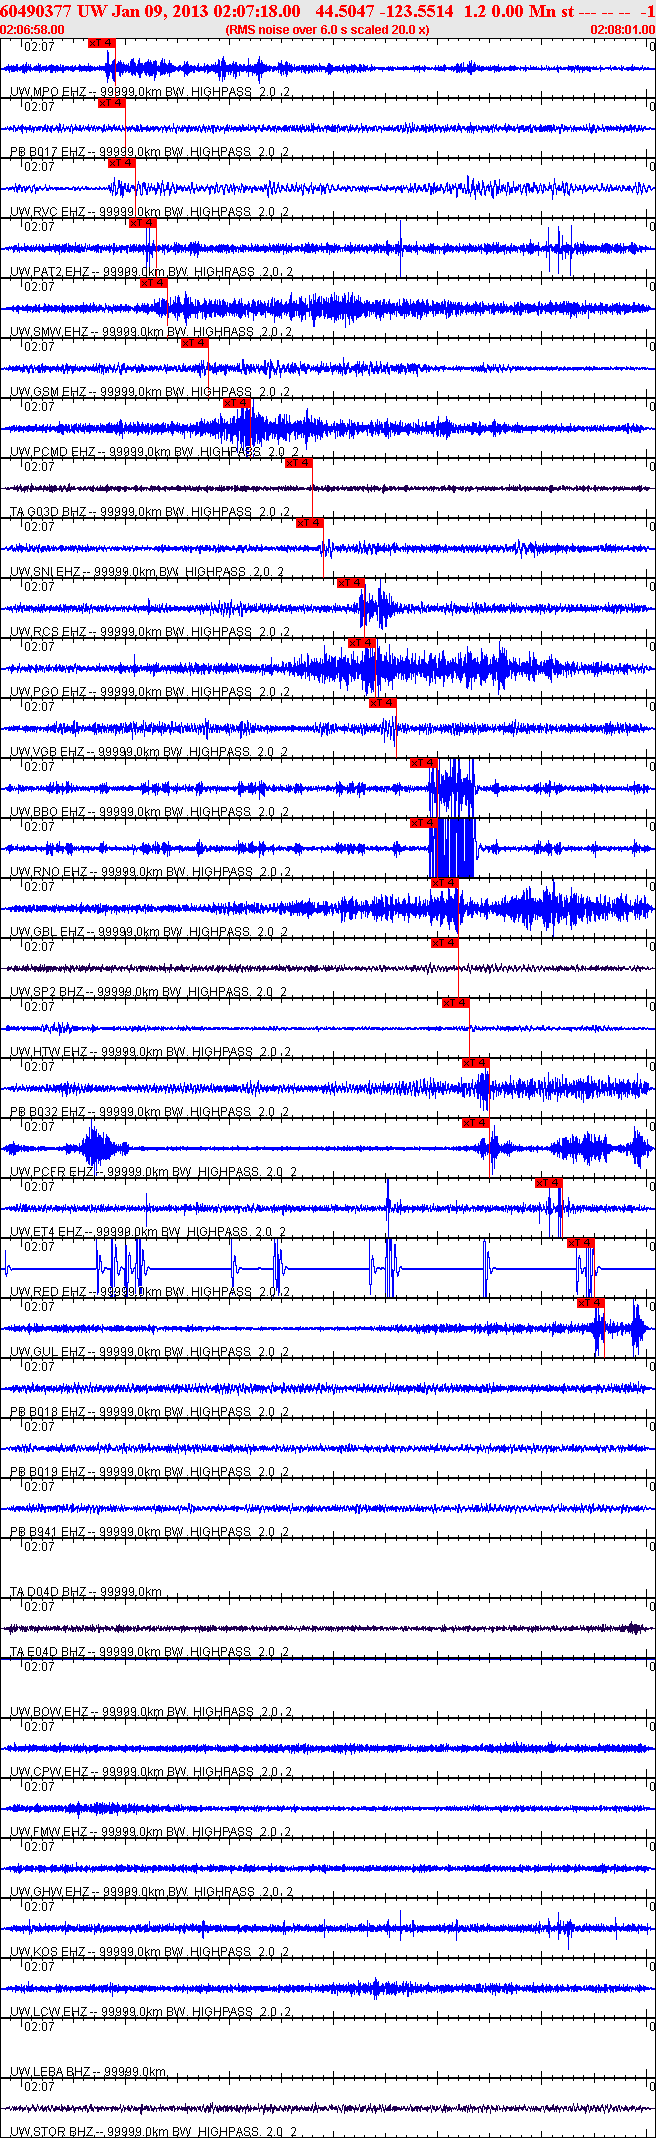Select the red pick flag on UW.PAT2 trace
Viewport: 656px width, 2138px height.
click(143, 223)
